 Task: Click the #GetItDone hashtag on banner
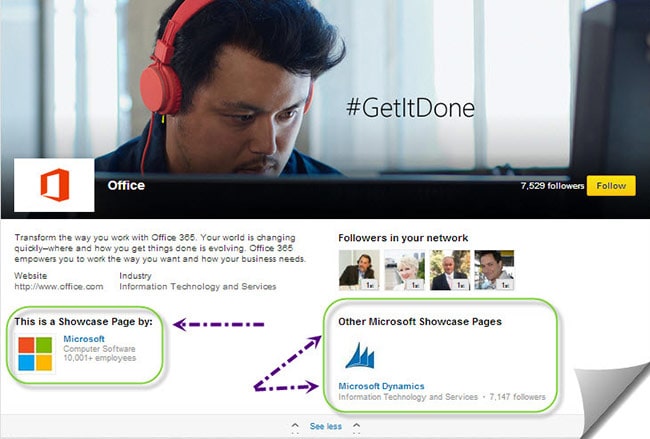410,108
